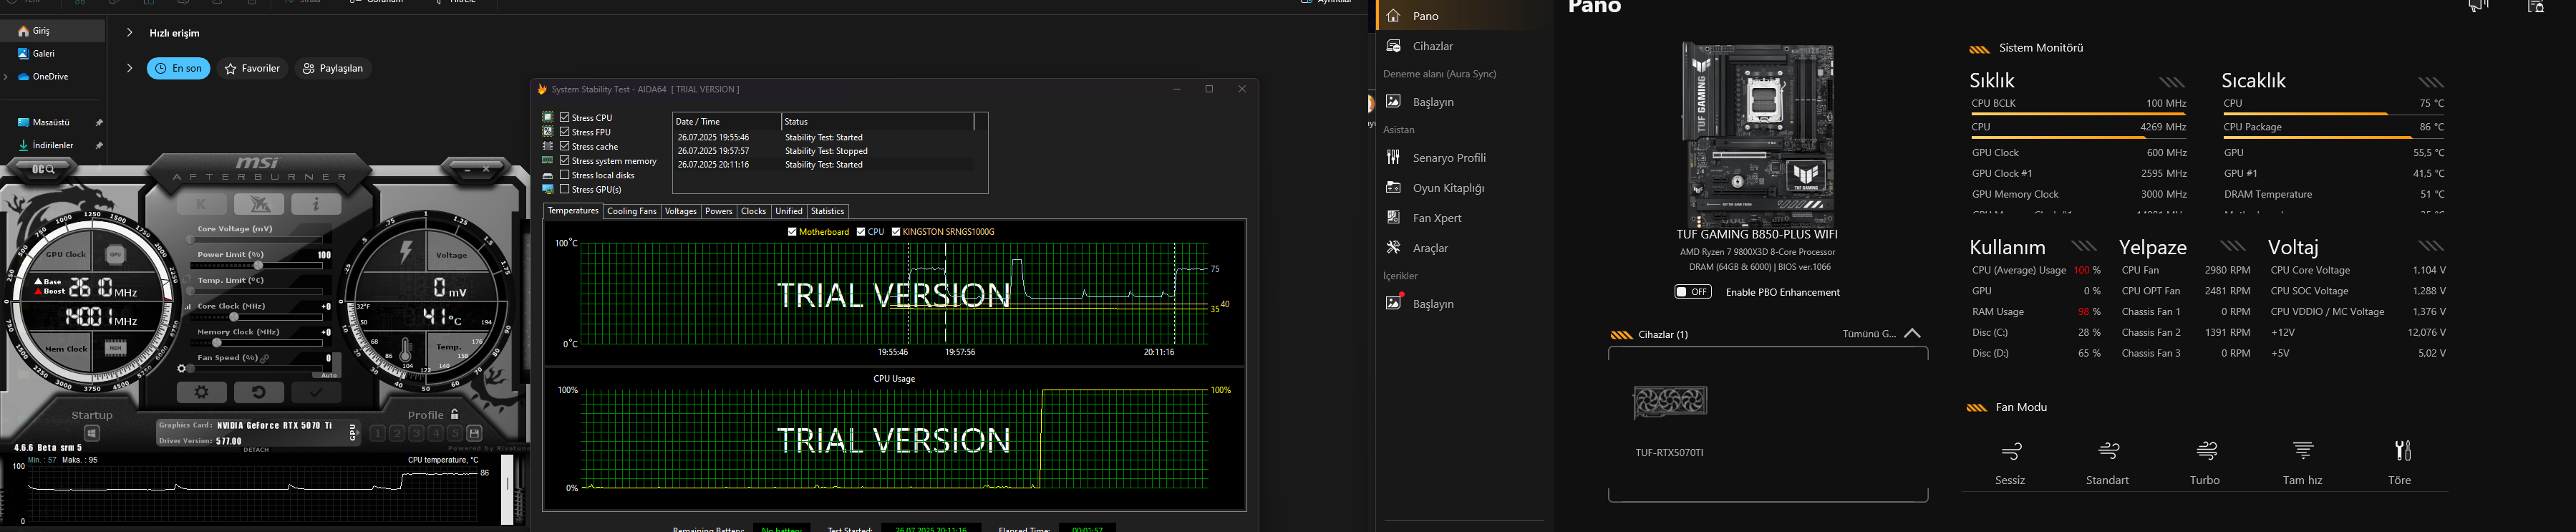Click the MEM chip icon on the Afterburner gauge

pos(115,349)
